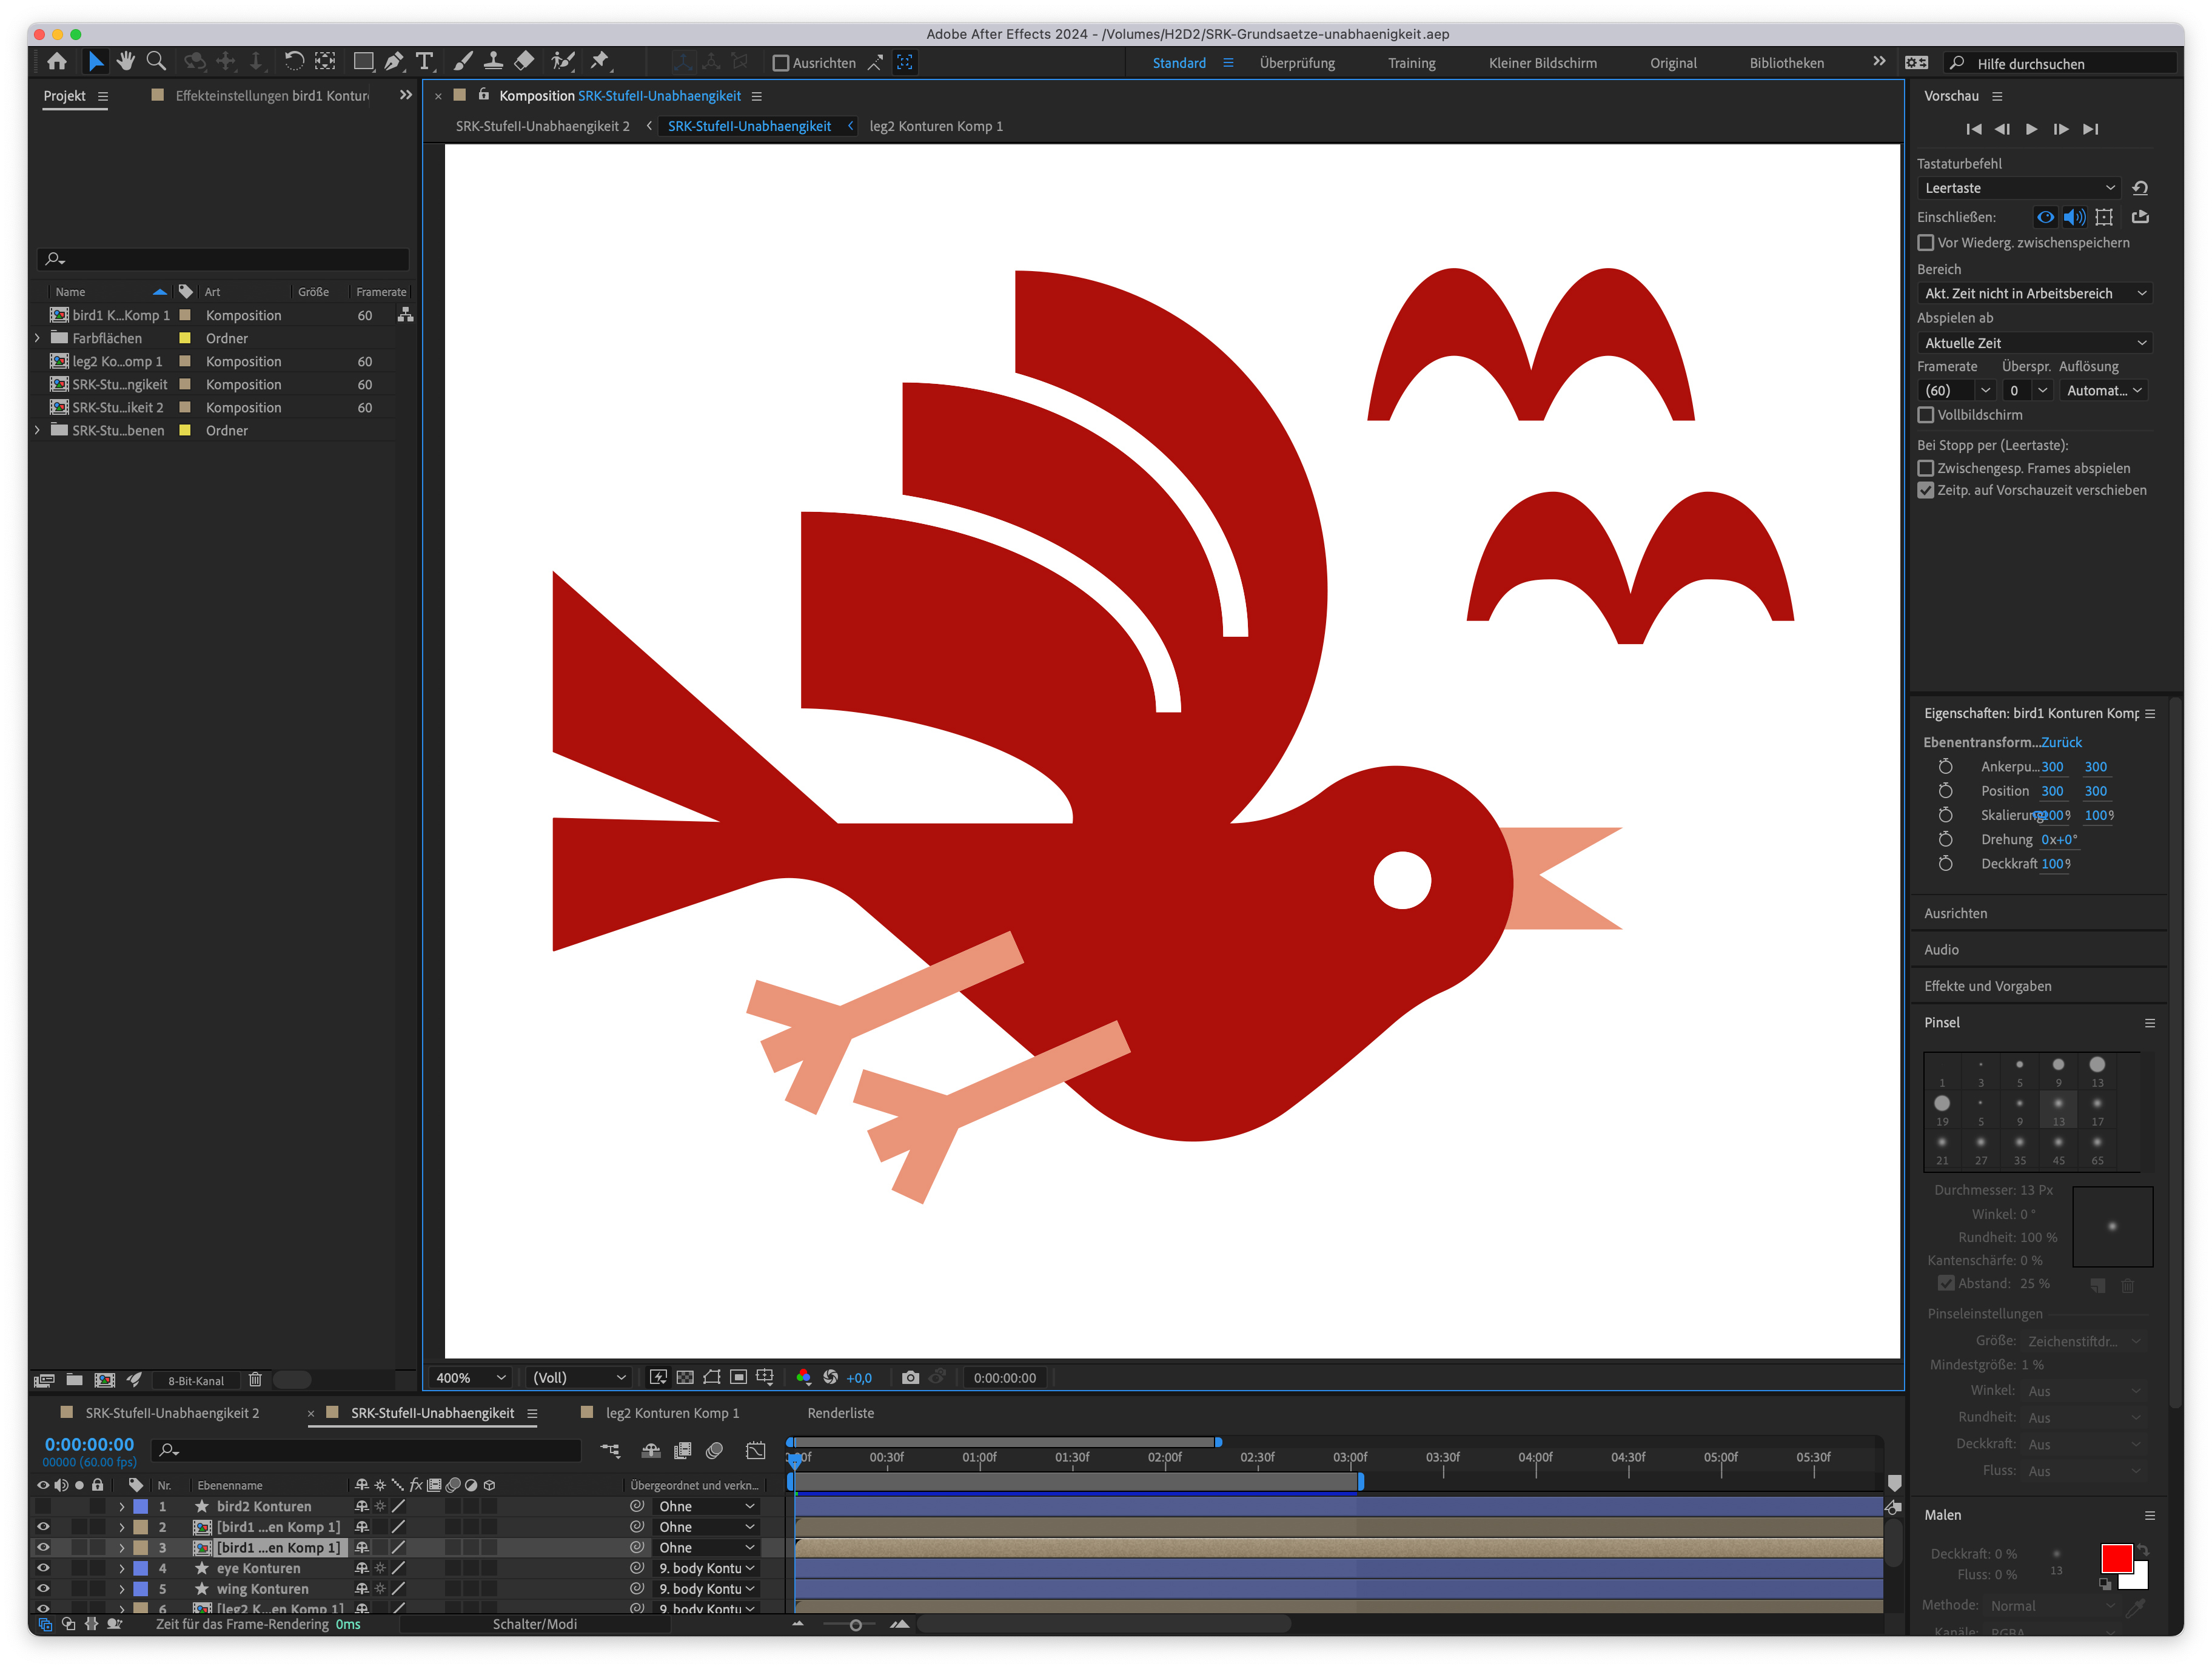The width and height of the screenshot is (2212, 1669).
Task: Create new folder in Project panel
Action: click(74, 1380)
